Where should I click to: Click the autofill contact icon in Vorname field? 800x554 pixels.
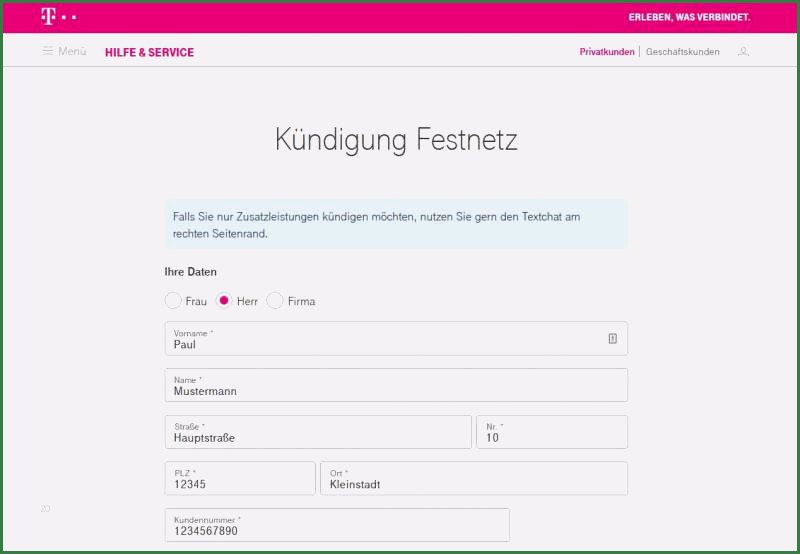click(612, 338)
